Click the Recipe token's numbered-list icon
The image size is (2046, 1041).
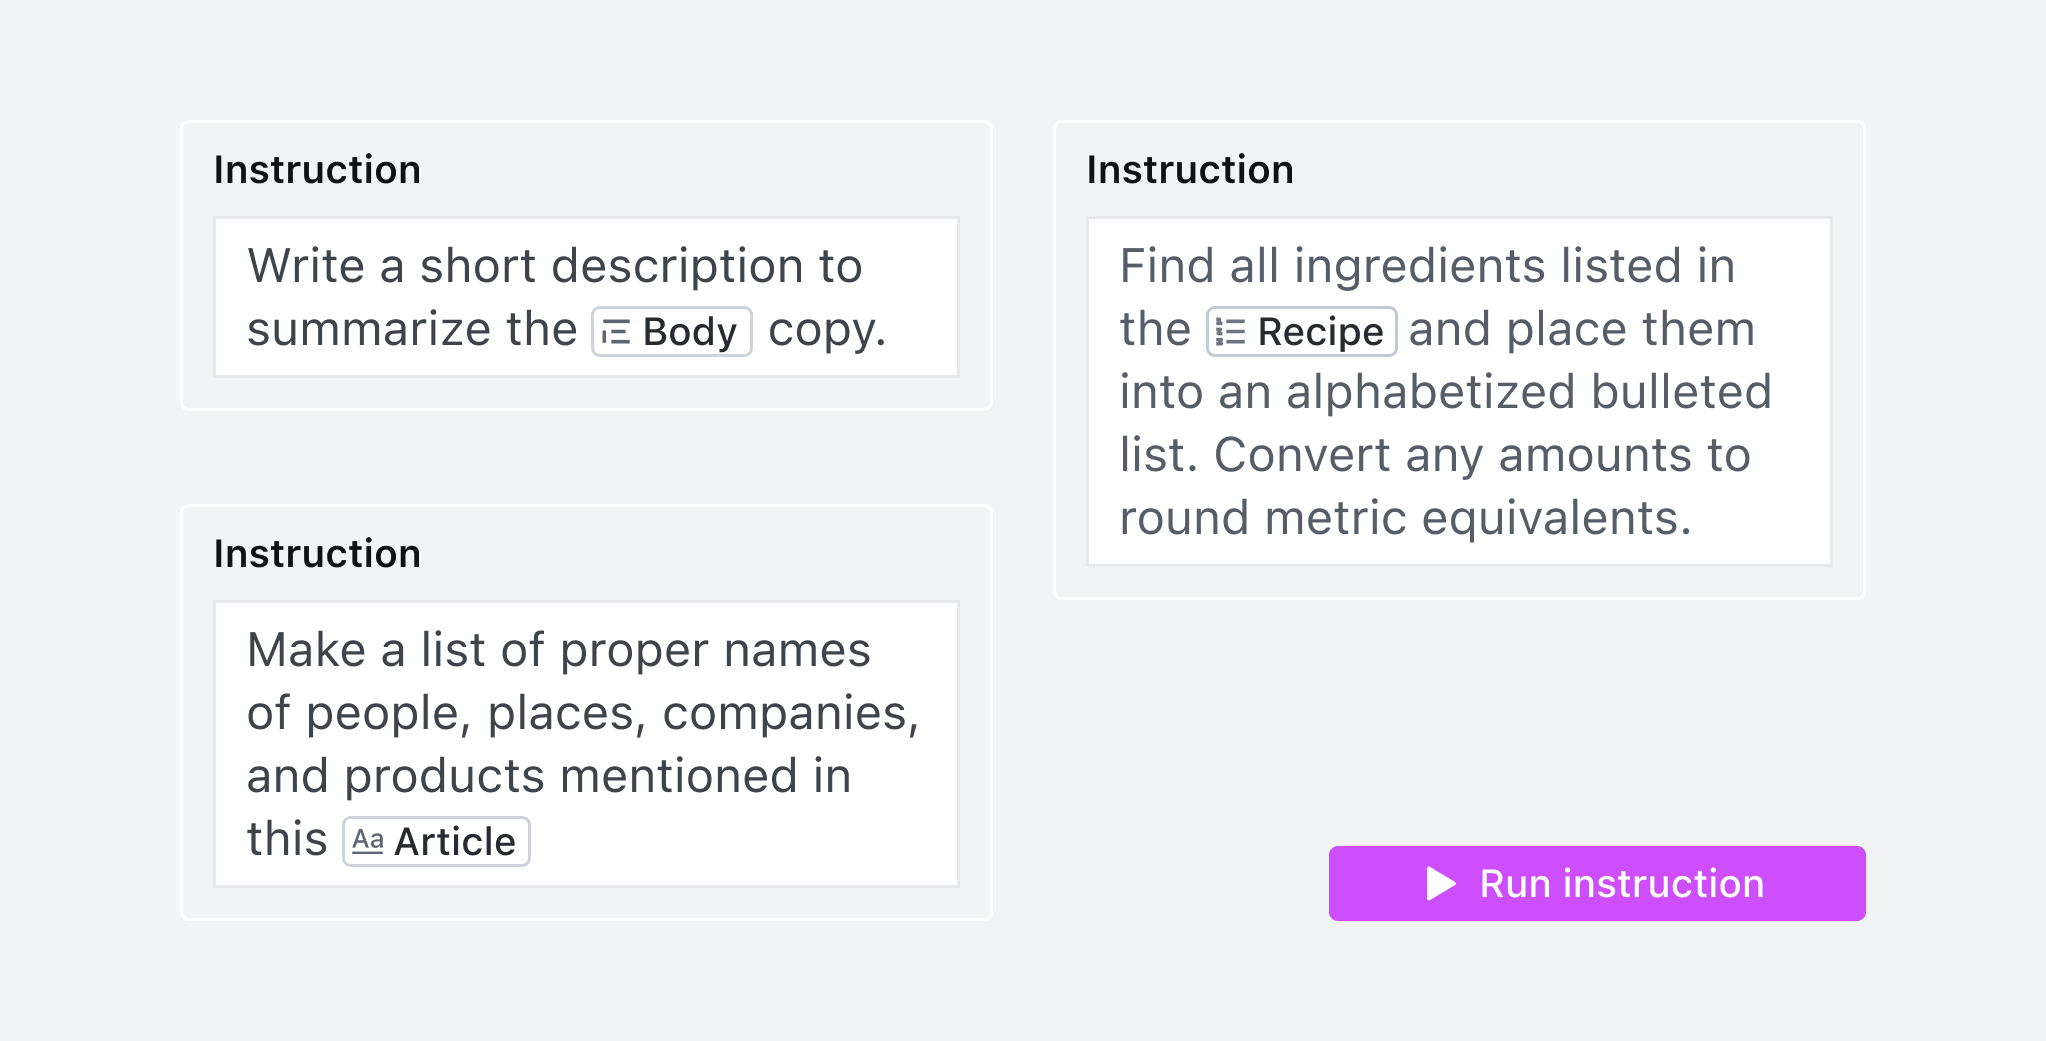tap(1232, 330)
